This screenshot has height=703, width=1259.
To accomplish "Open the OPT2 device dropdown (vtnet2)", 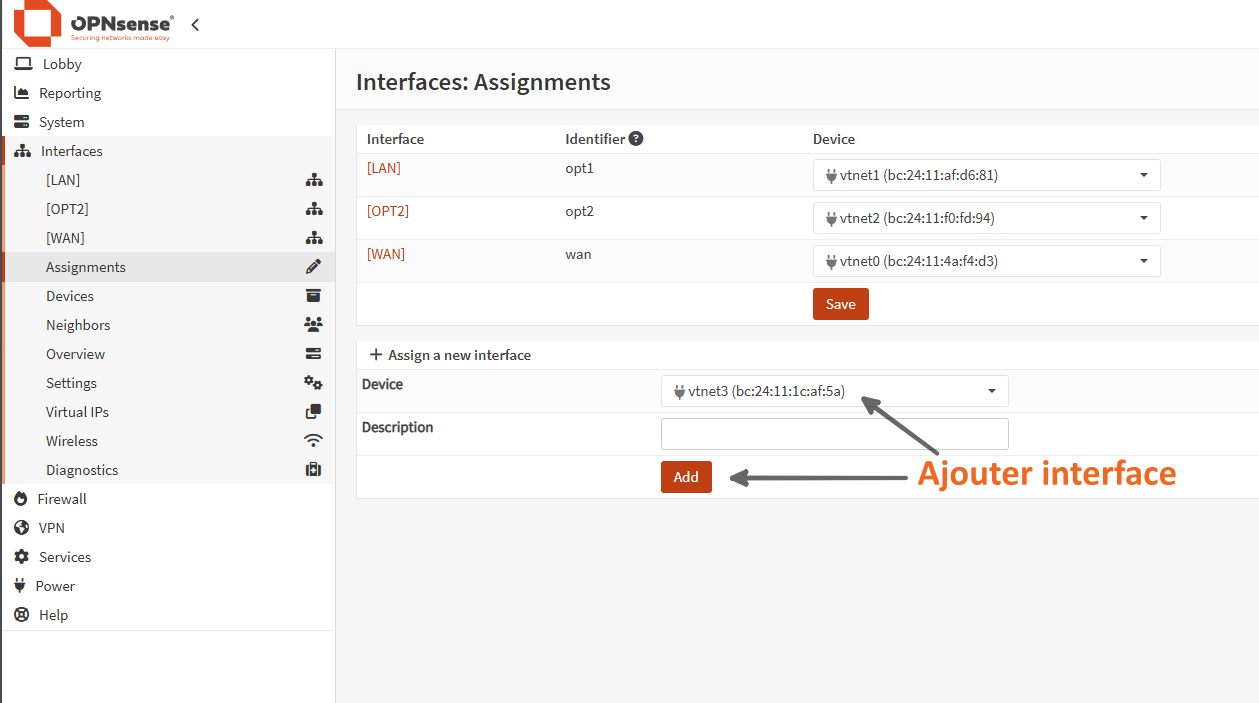I will (986, 218).
